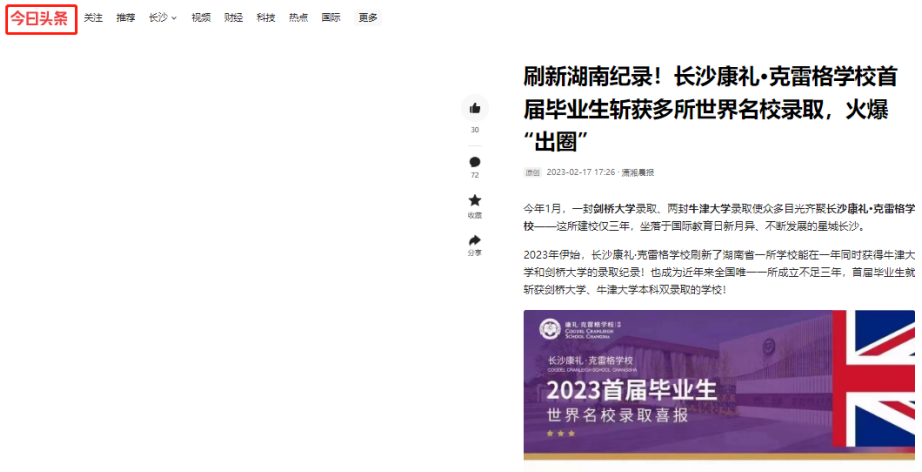Click the comment count 72
This screenshot has width=922, height=472.
point(475,175)
